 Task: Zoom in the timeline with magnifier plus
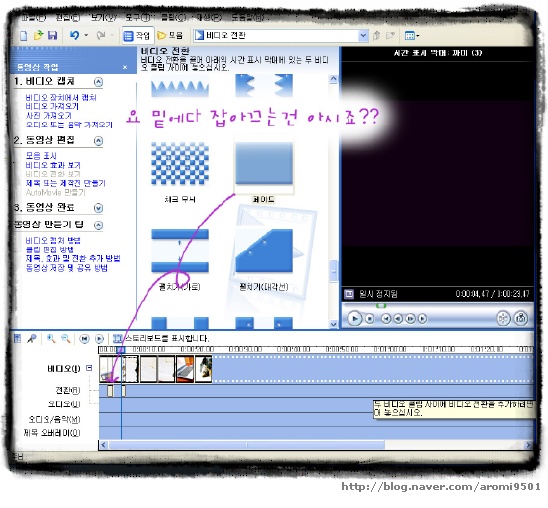click(x=51, y=339)
